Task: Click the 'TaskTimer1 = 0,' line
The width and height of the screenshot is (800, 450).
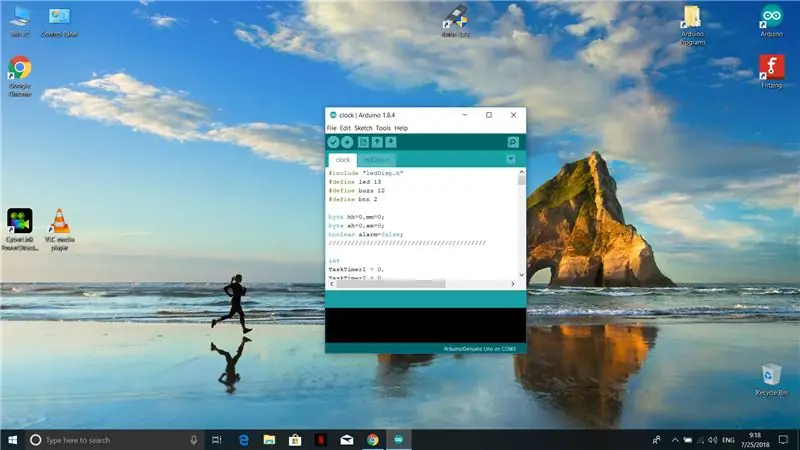Action: pos(356,269)
